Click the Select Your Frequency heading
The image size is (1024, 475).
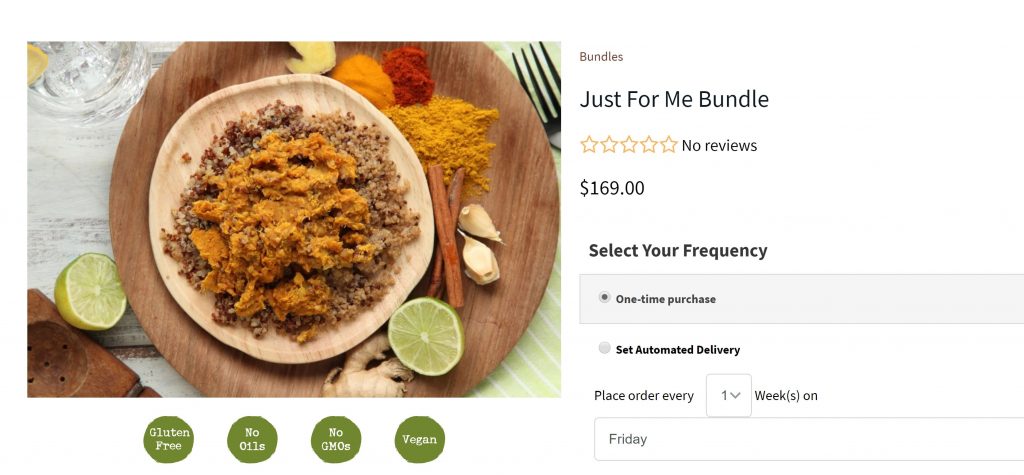click(x=678, y=251)
